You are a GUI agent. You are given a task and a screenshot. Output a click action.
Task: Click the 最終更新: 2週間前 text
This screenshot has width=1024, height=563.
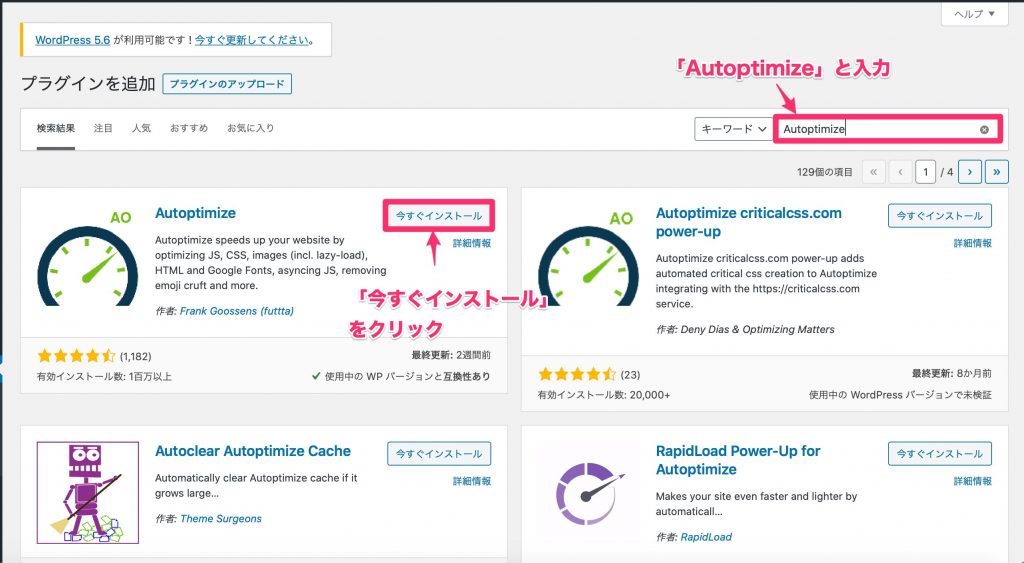tap(451, 355)
